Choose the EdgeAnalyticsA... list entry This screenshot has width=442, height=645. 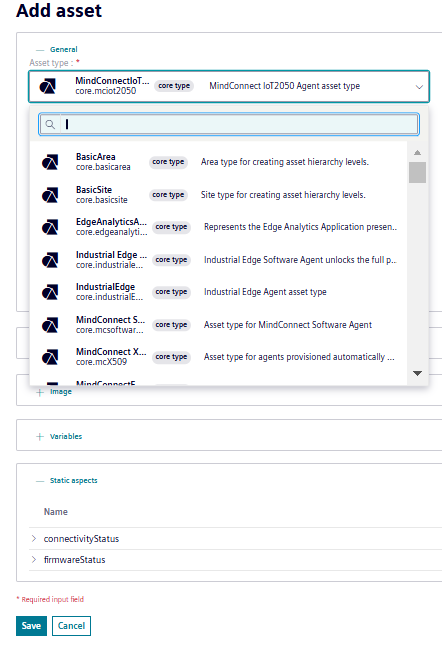tap(219, 227)
